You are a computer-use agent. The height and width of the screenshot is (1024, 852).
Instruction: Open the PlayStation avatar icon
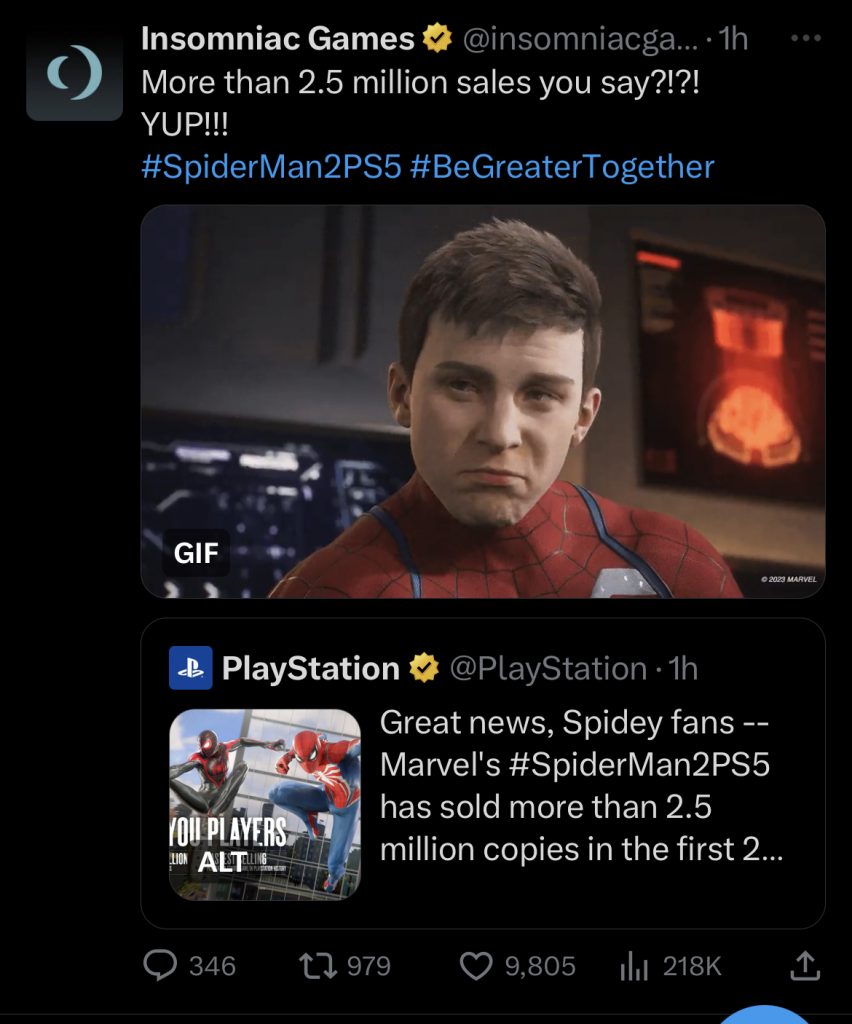(190, 668)
